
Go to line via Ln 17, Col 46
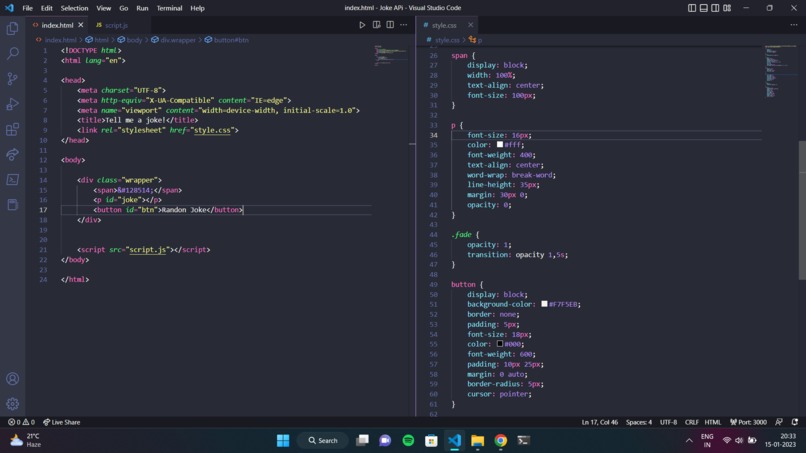pos(599,422)
